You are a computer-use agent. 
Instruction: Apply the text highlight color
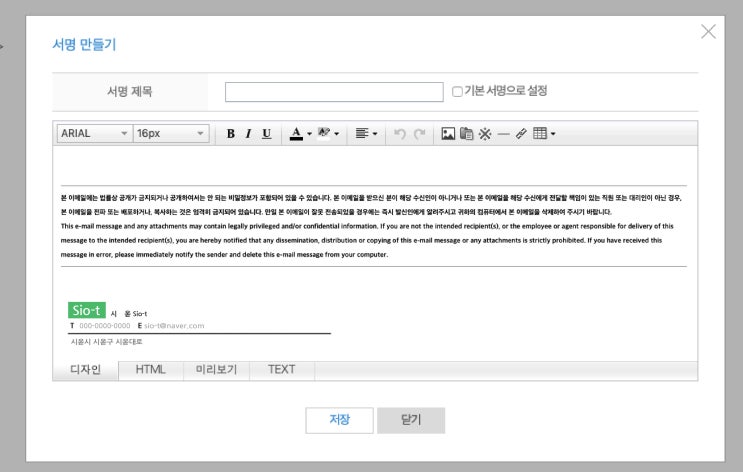pos(324,134)
